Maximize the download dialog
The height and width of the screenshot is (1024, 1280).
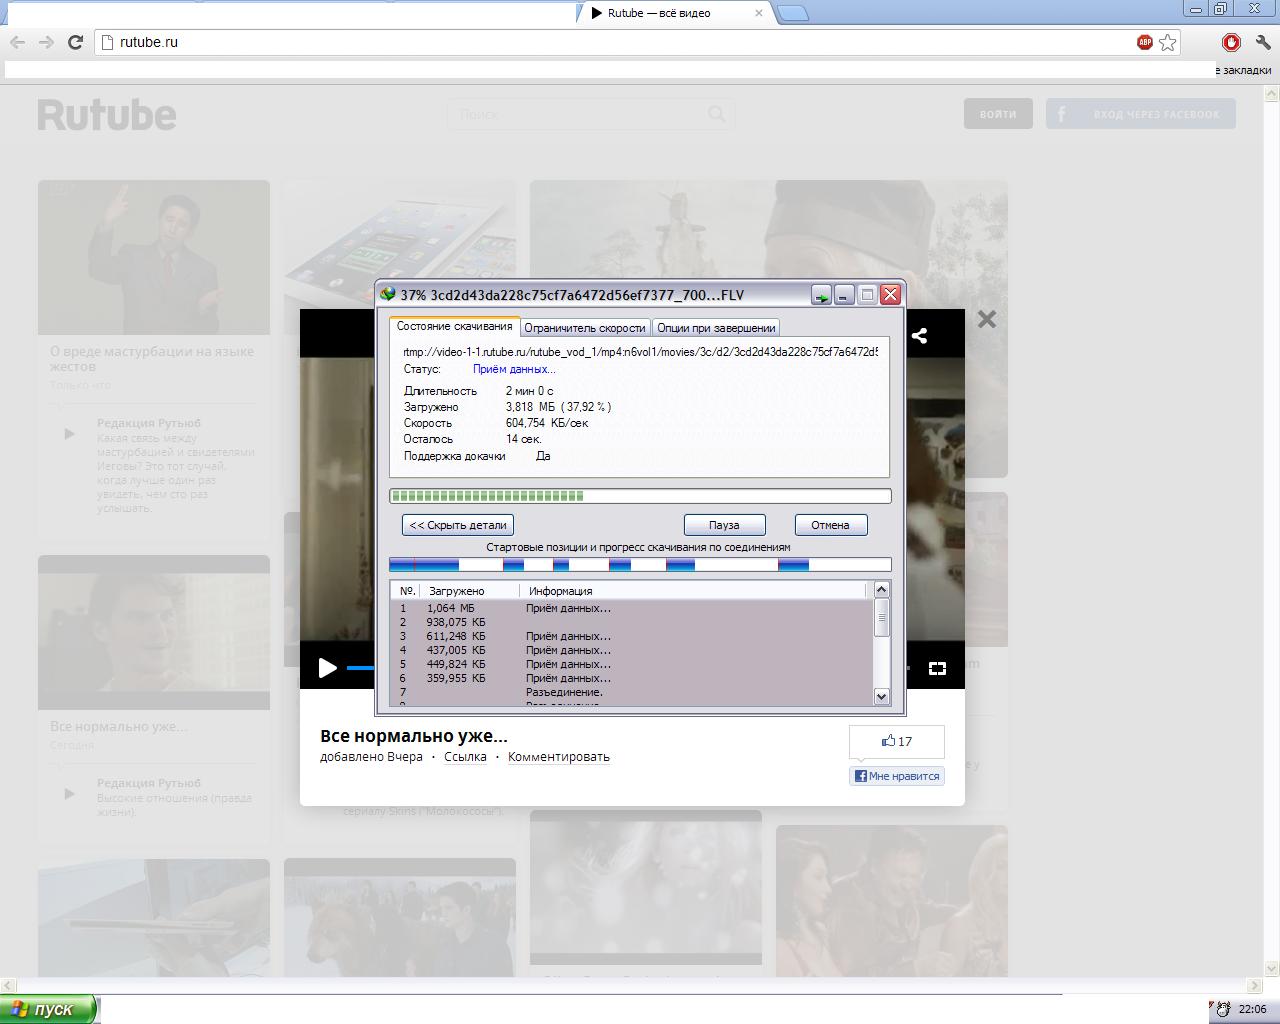867,294
